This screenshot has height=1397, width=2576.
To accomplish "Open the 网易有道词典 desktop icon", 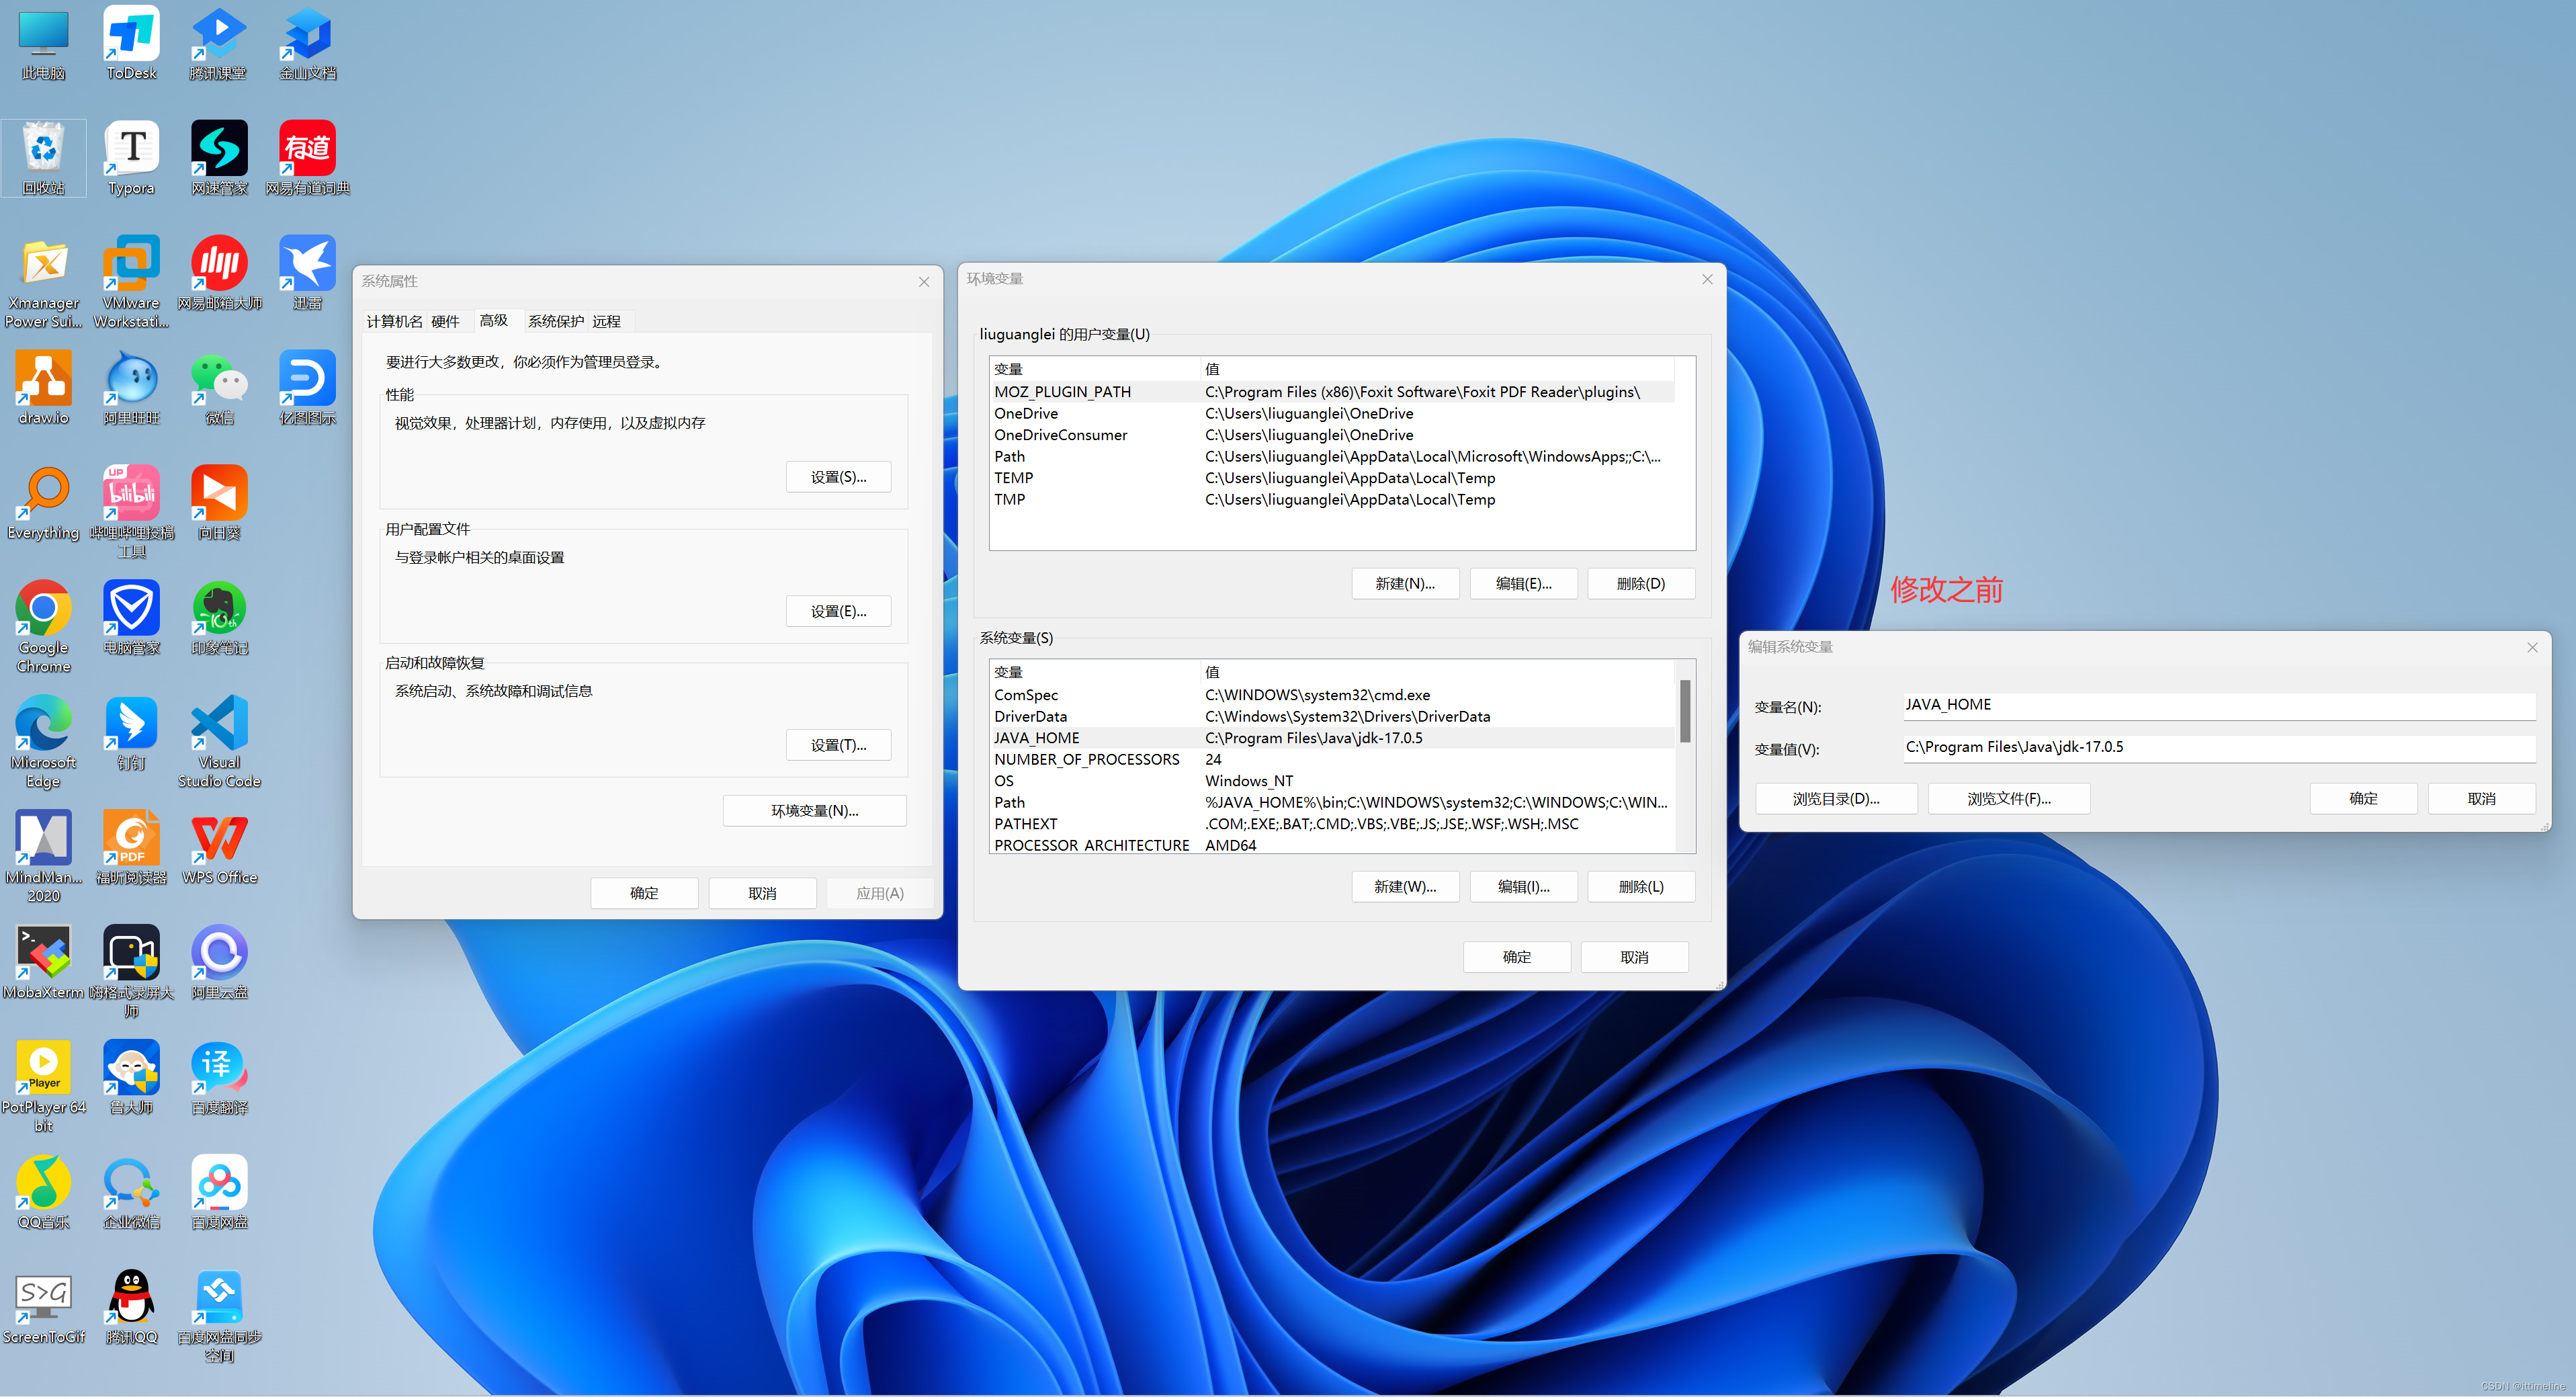I will tap(307, 159).
